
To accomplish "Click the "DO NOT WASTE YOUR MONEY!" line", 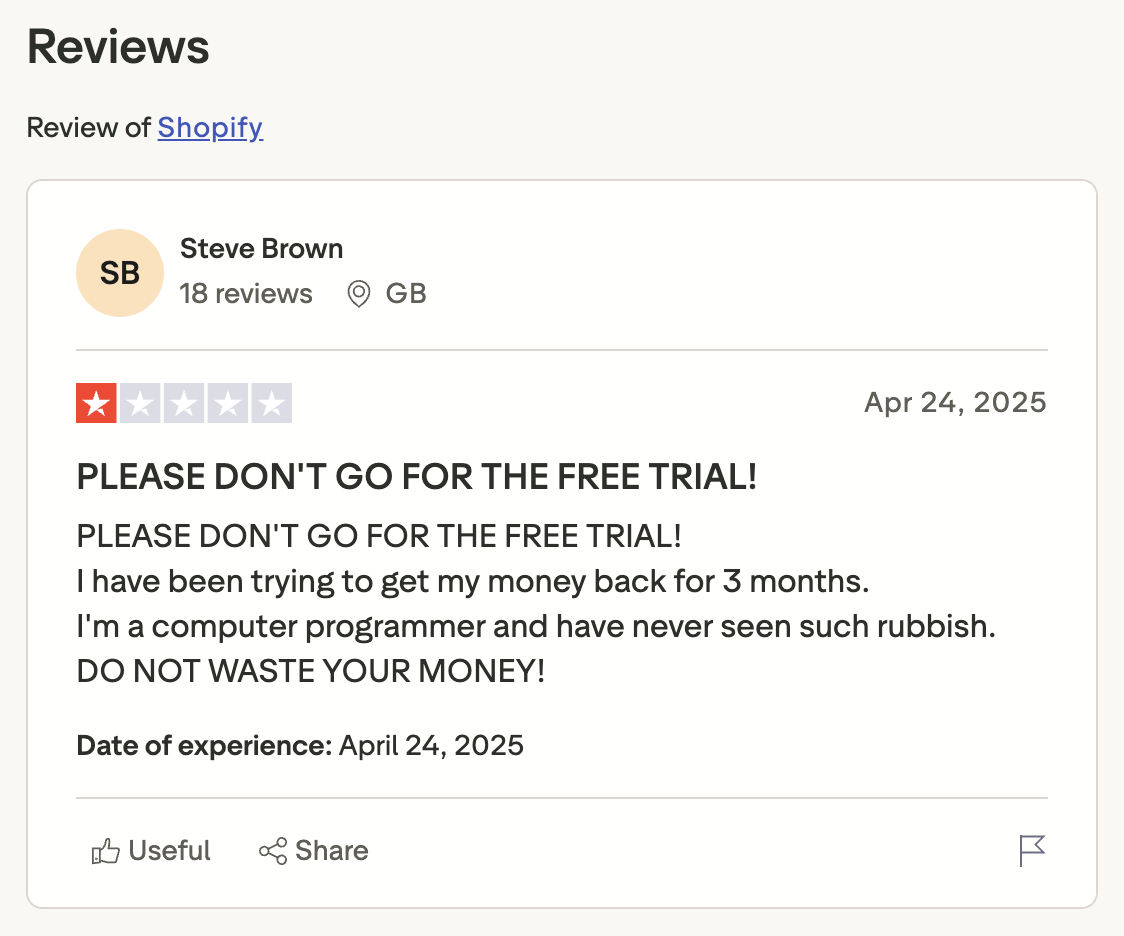I will 311,670.
